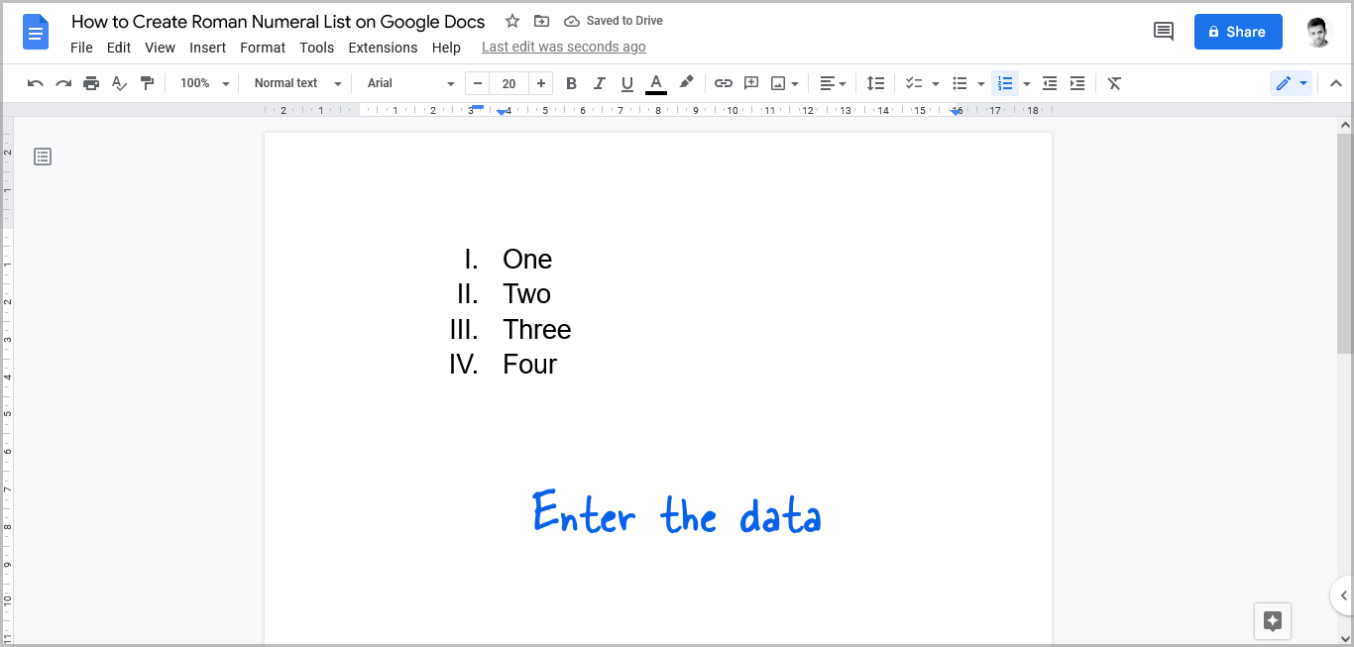
Task: Expand numbered list options arrow
Action: point(1027,84)
